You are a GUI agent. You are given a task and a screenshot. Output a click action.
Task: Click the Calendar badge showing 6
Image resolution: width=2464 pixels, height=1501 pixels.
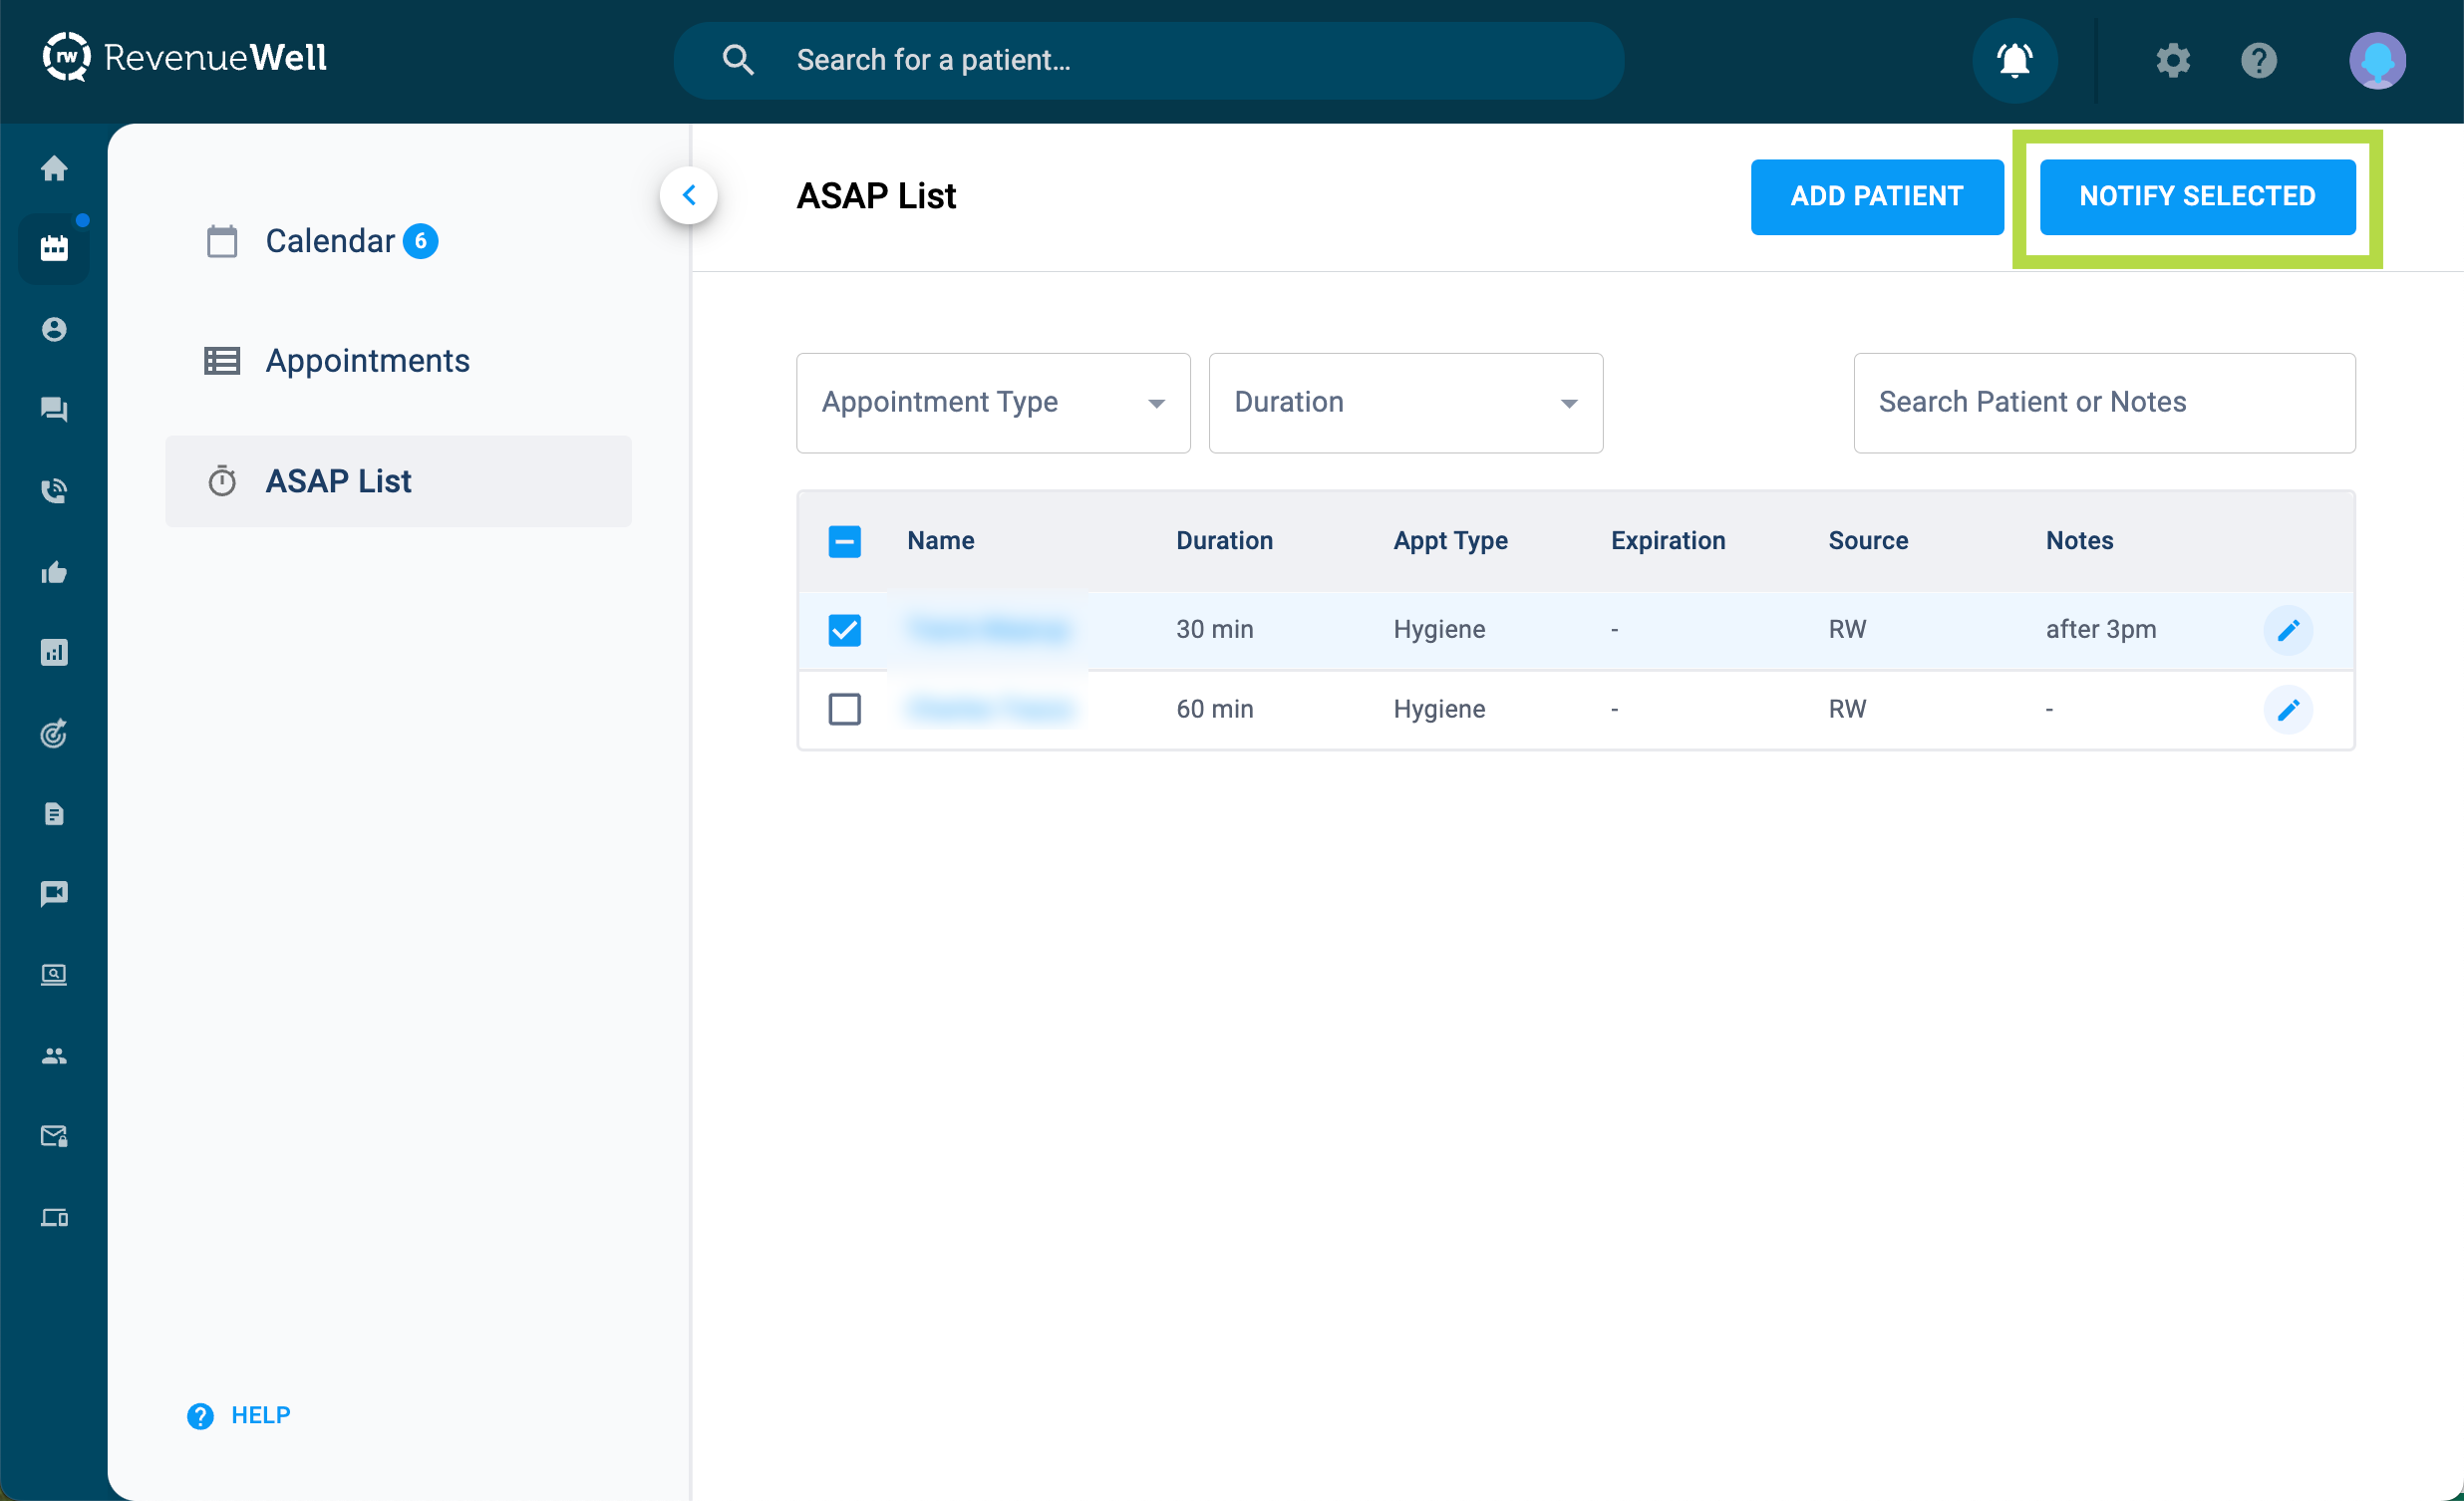[x=420, y=241]
